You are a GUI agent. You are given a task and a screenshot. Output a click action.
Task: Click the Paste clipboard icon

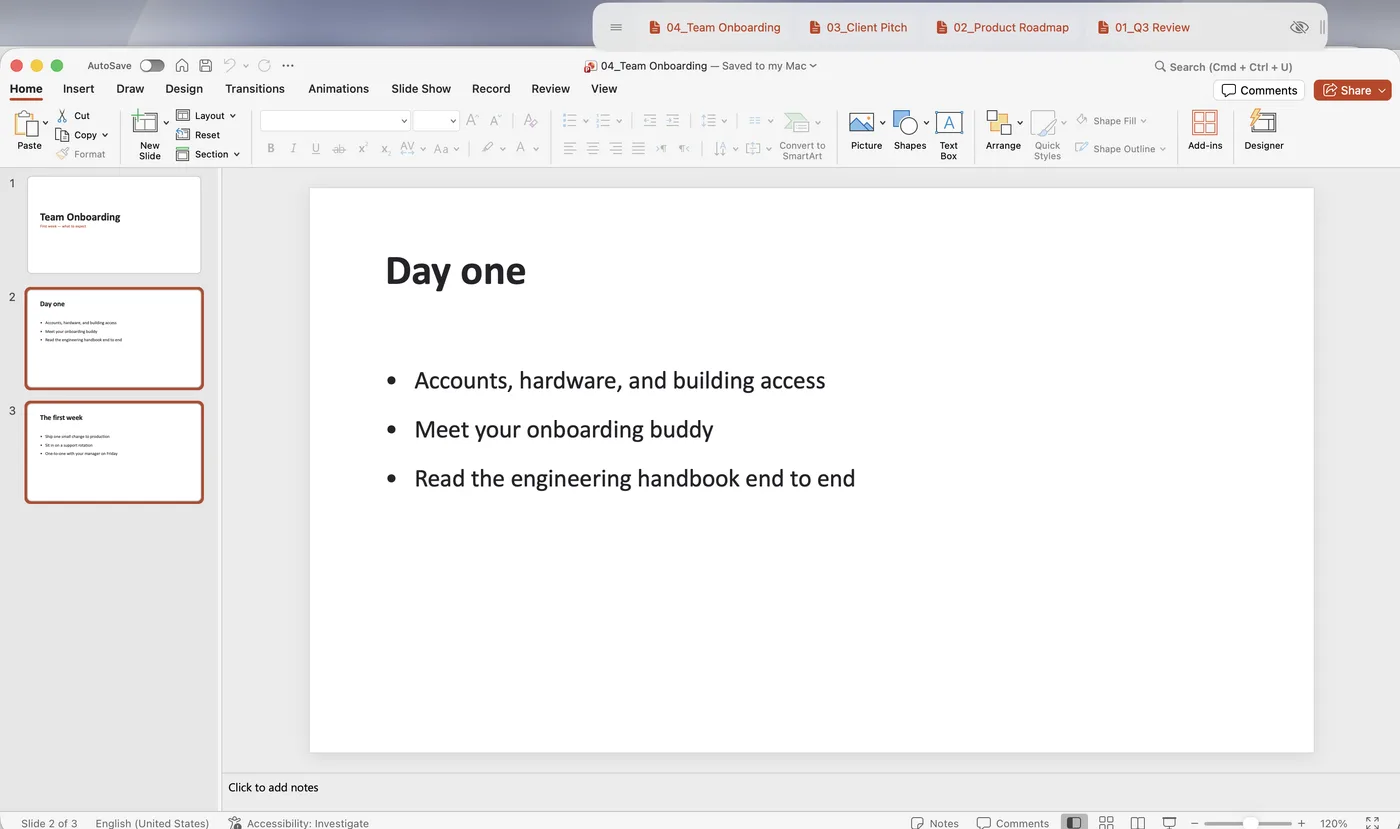click(x=26, y=124)
